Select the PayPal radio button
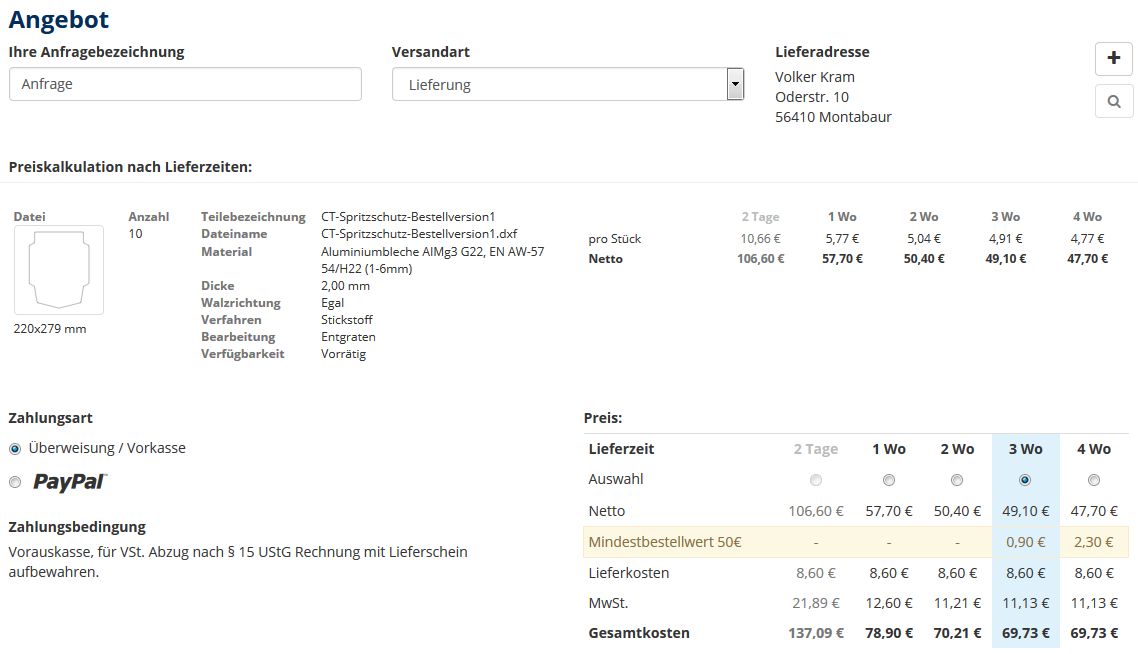Image resolution: width=1138 pixels, height=654 pixels. [x=15, y=483]
